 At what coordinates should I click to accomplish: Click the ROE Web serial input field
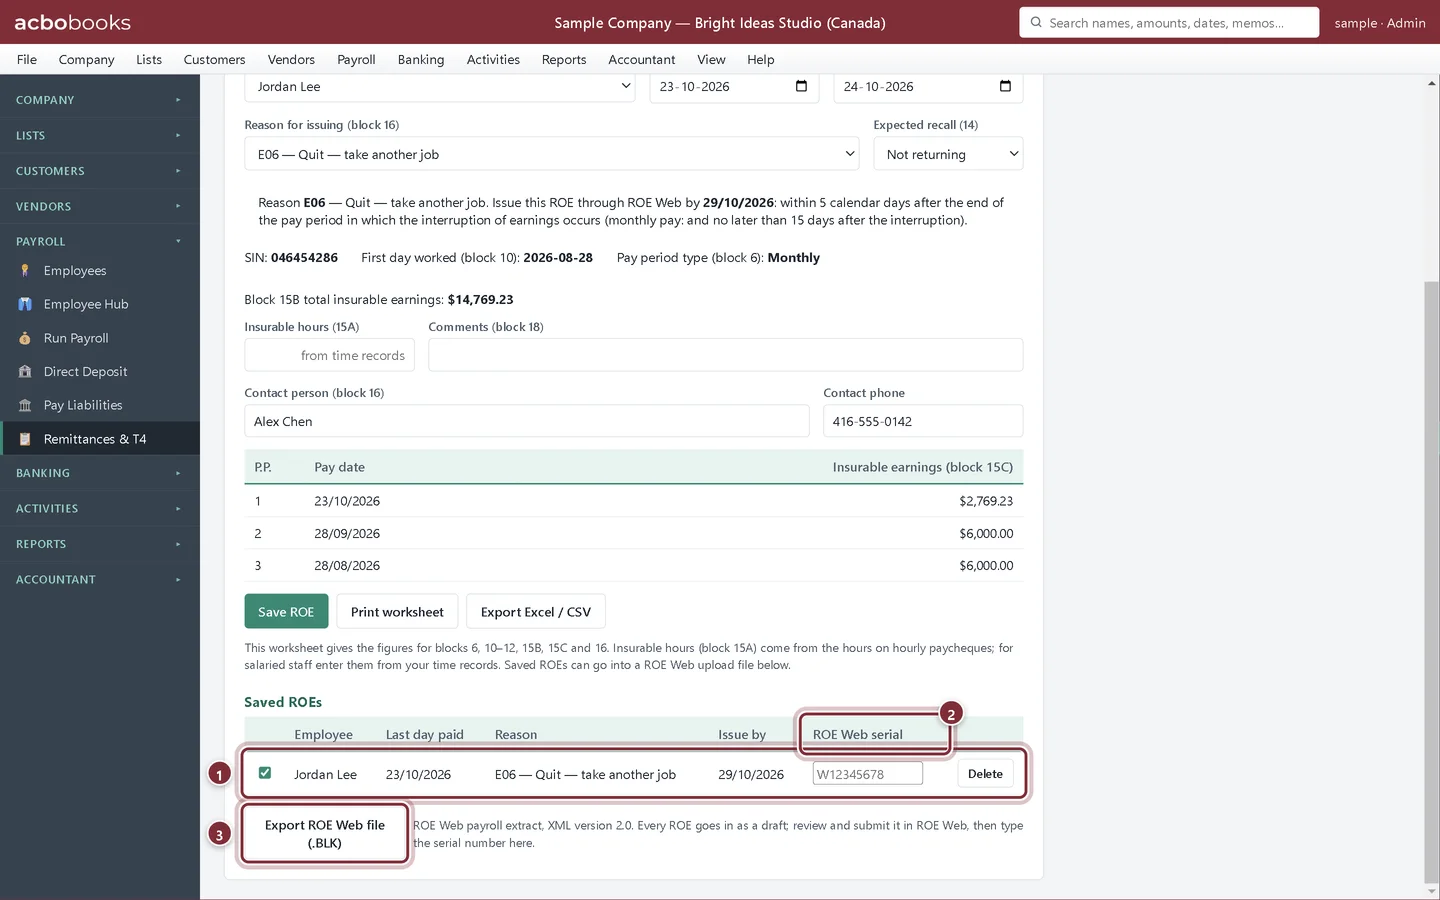tap(867, 774)
